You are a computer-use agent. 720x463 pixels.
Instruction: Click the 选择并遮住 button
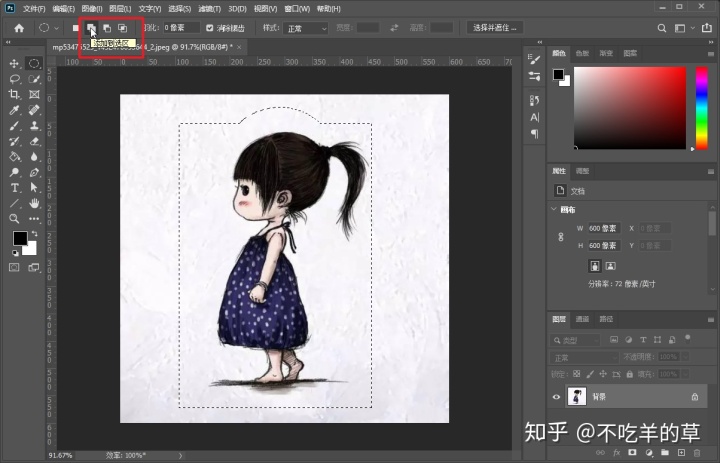[x=495, y=28]
